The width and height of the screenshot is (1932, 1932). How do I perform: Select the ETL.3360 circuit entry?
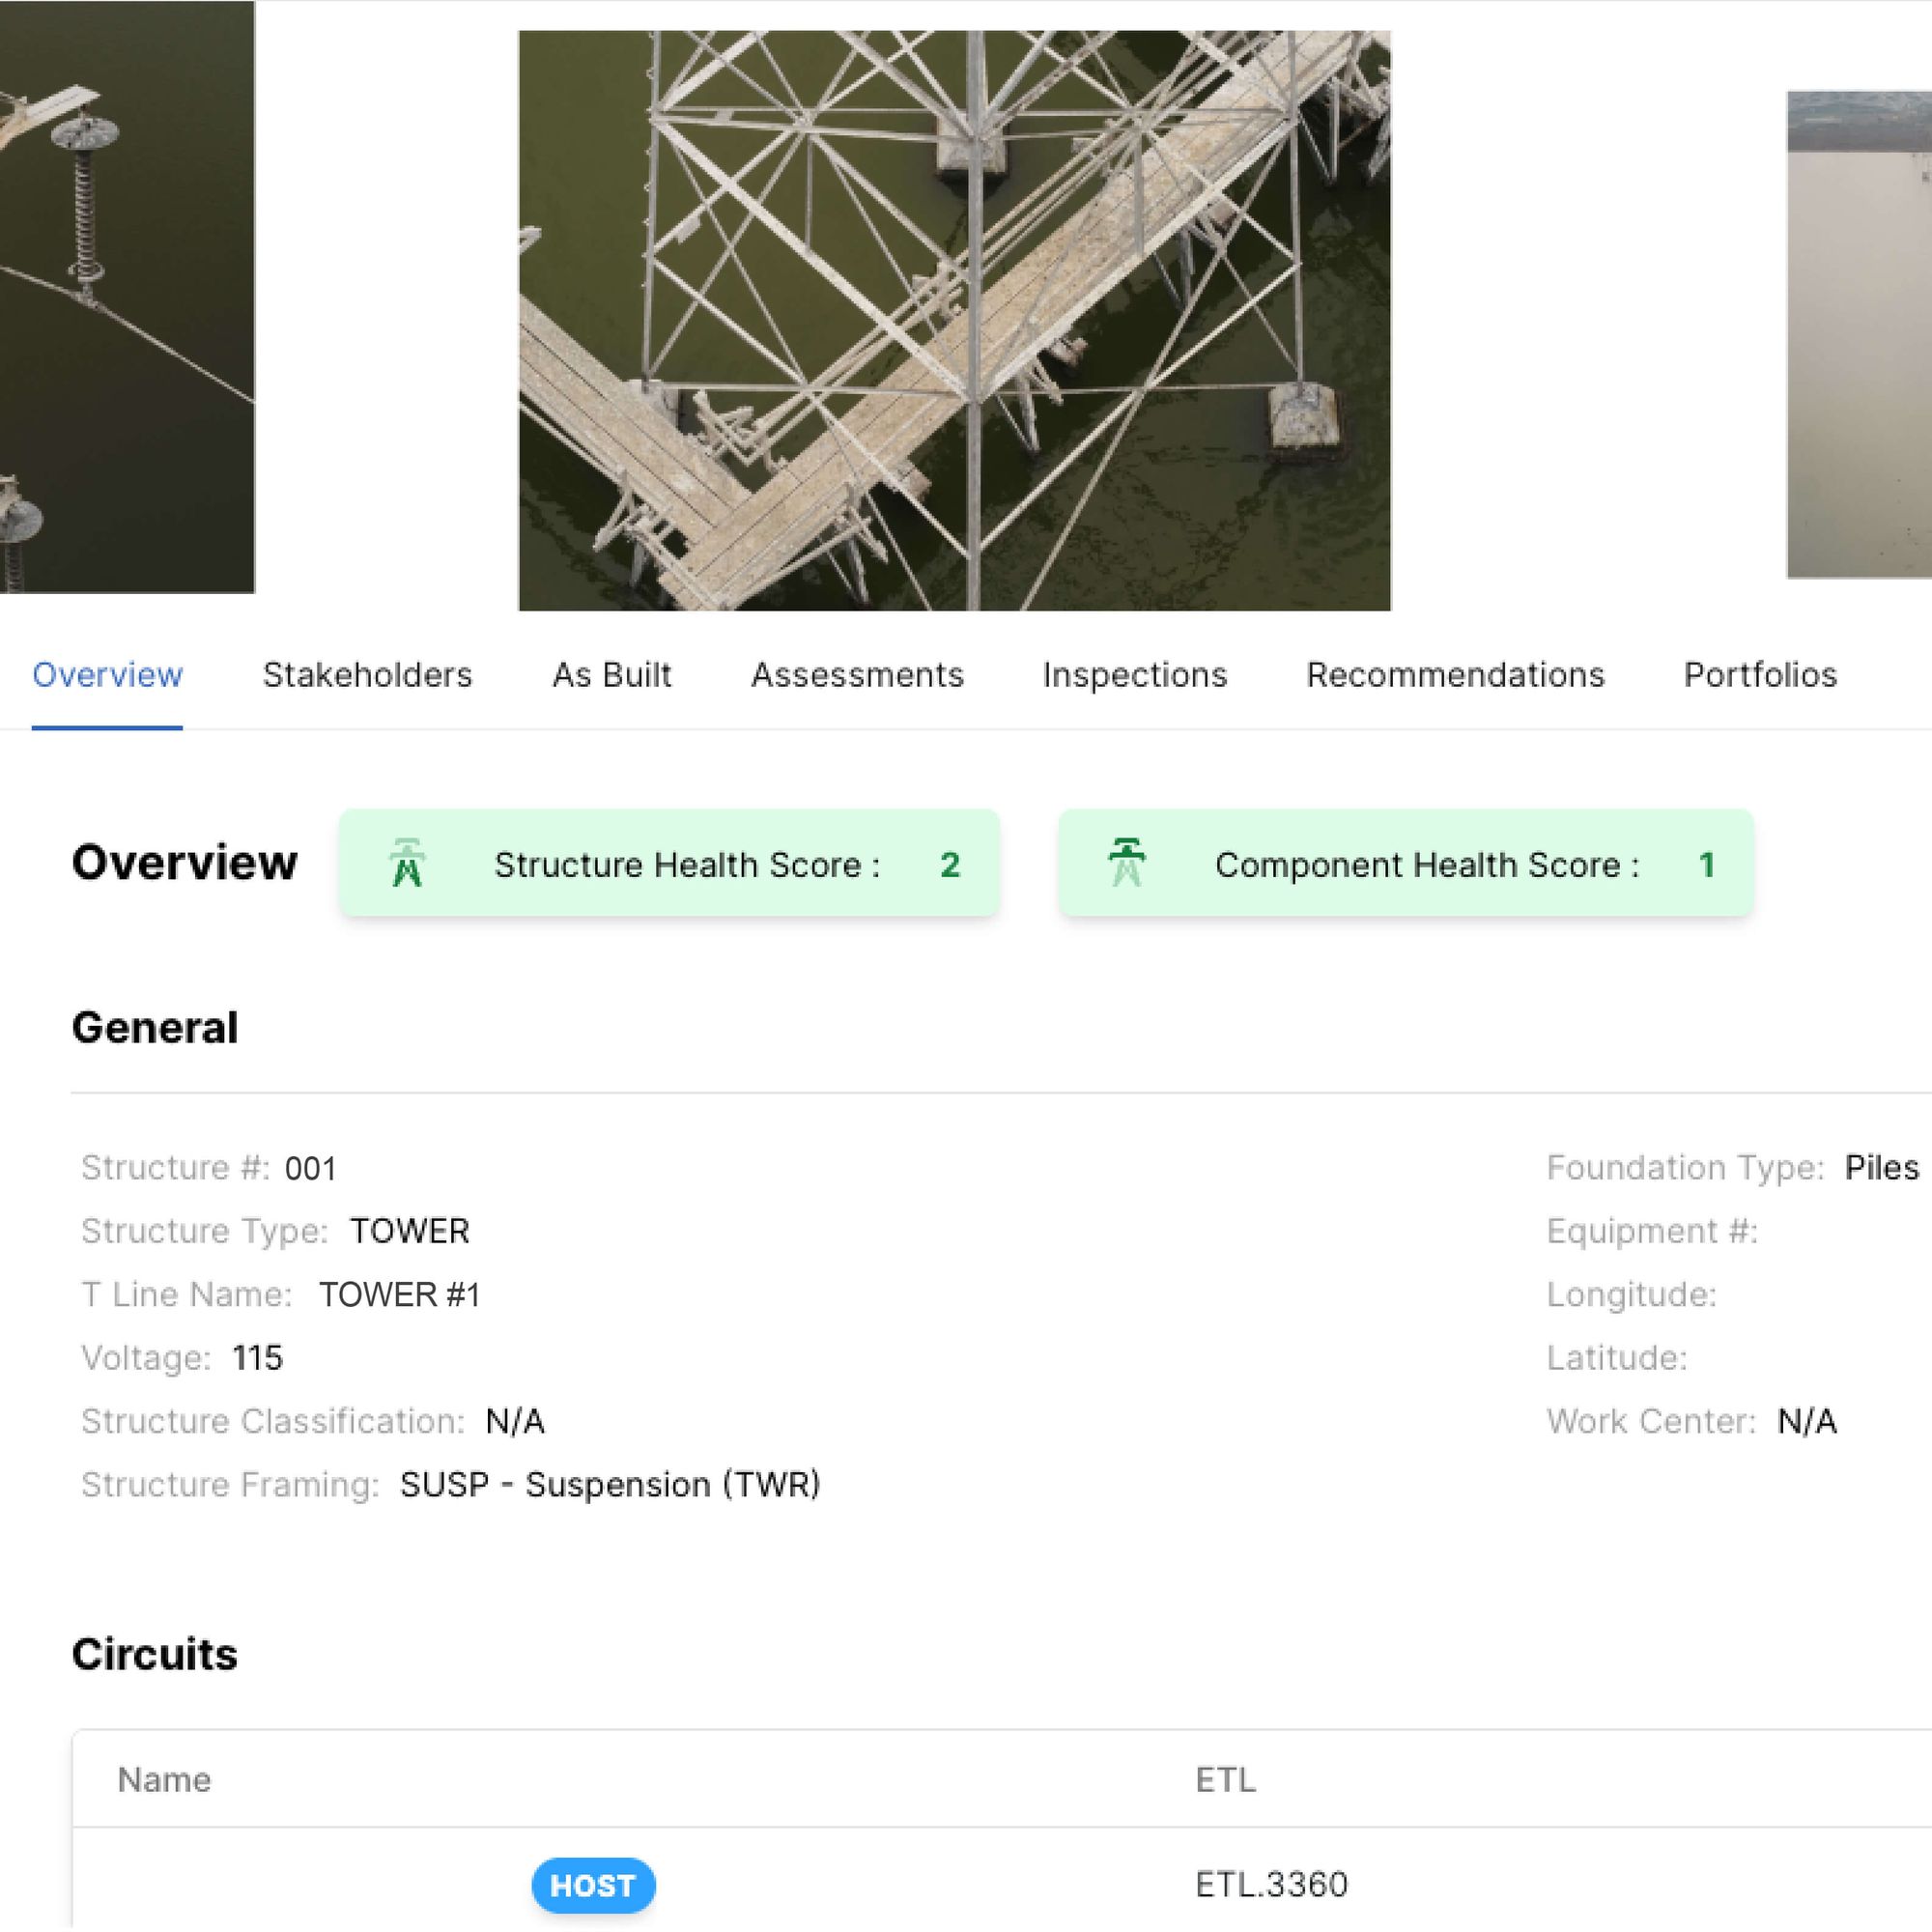point(1271,1885)
